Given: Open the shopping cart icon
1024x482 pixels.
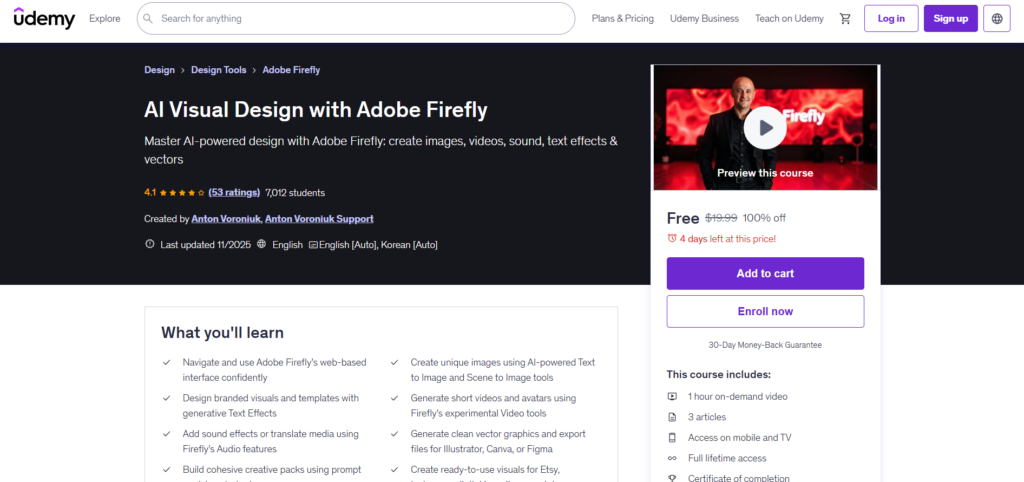Looking at the screenshot, I should (x=845, y=19).
